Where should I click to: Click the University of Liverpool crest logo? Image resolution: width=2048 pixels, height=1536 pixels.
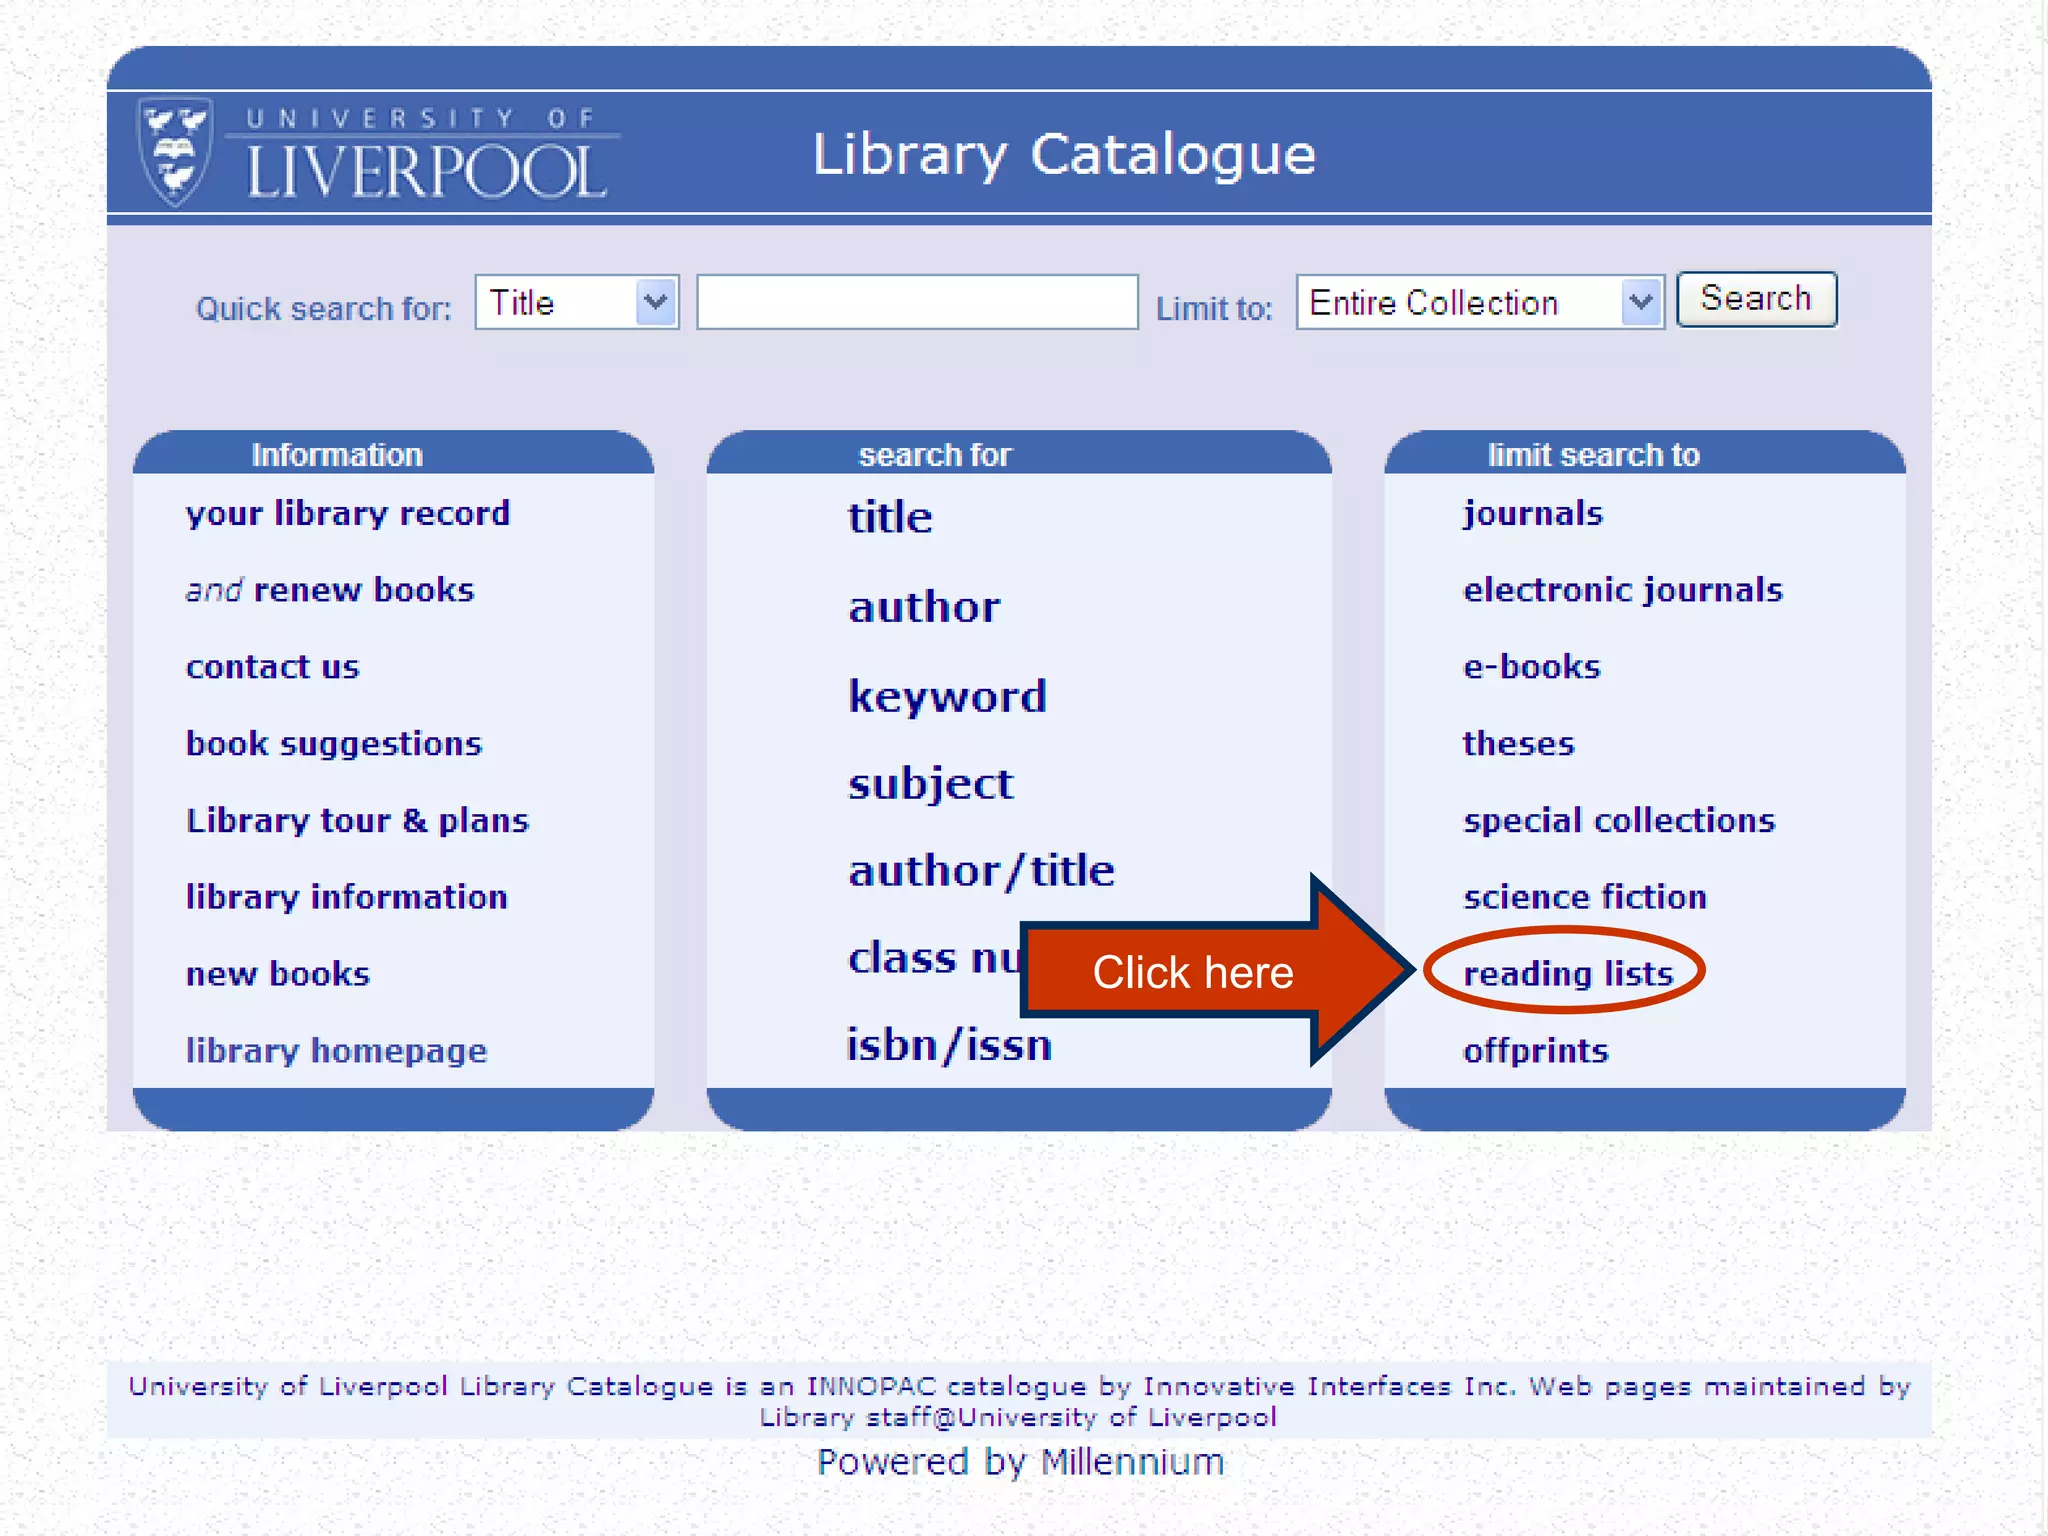[x=176, y=153]
